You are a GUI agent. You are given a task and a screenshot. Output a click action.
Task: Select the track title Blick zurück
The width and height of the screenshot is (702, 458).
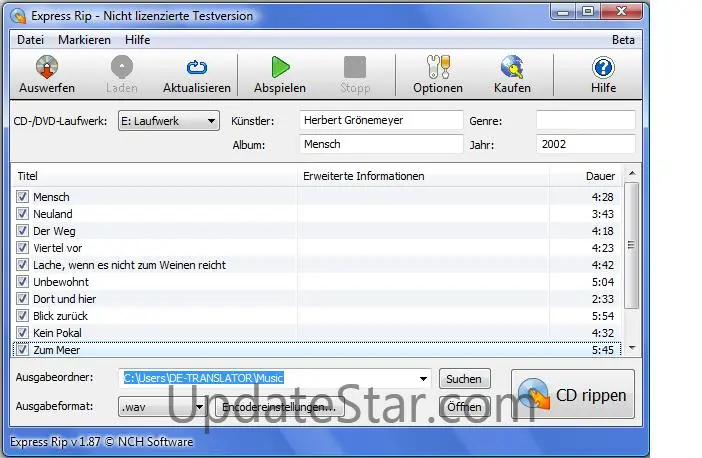[60, 316]
